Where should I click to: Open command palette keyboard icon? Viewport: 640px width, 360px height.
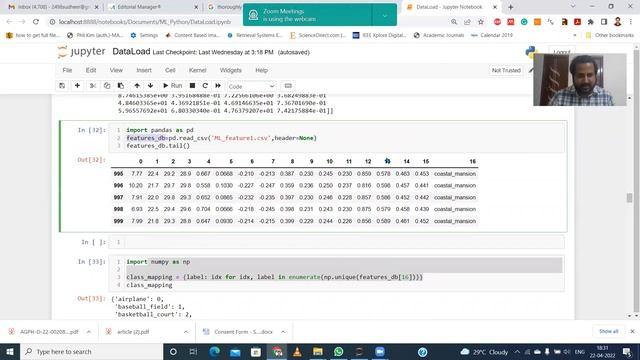(288, 86)
